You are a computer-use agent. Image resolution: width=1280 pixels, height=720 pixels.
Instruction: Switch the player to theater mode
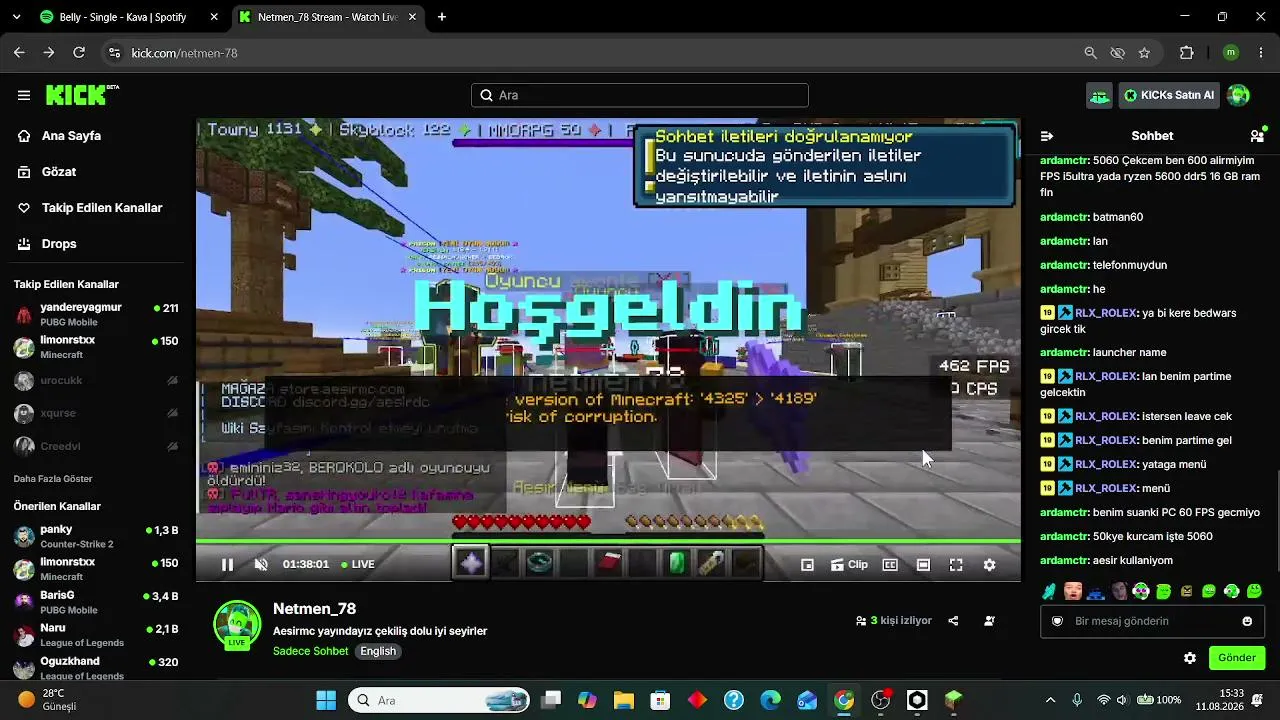click(923, 565)
